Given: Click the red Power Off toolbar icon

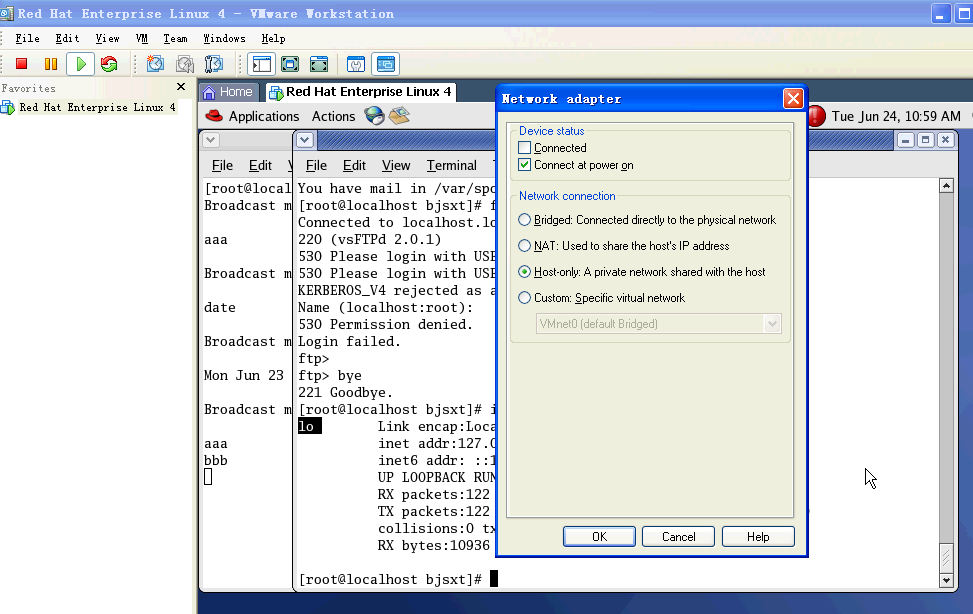Looking at the screenshot, I should coord(21,64).
